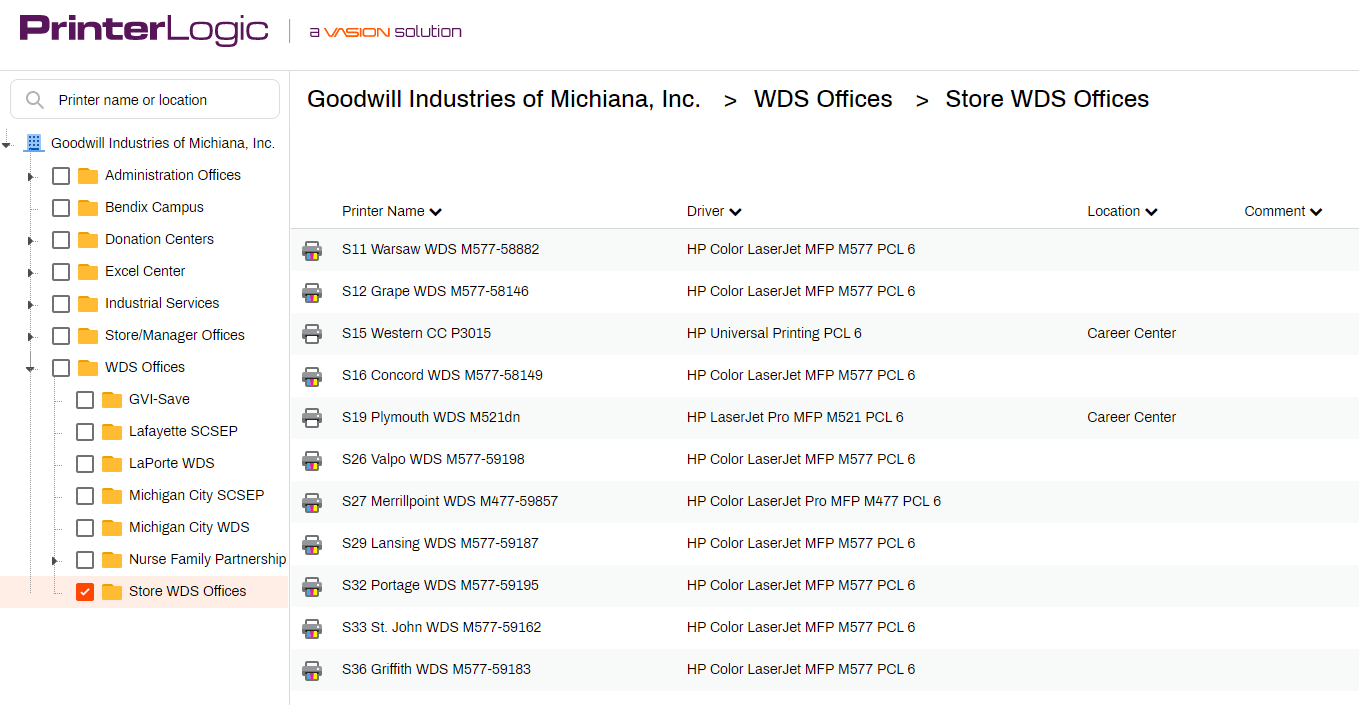This screenshot has height=705, width=1359.
Task: Click the WDS Offices folder icon
Action: pos(88,368)
